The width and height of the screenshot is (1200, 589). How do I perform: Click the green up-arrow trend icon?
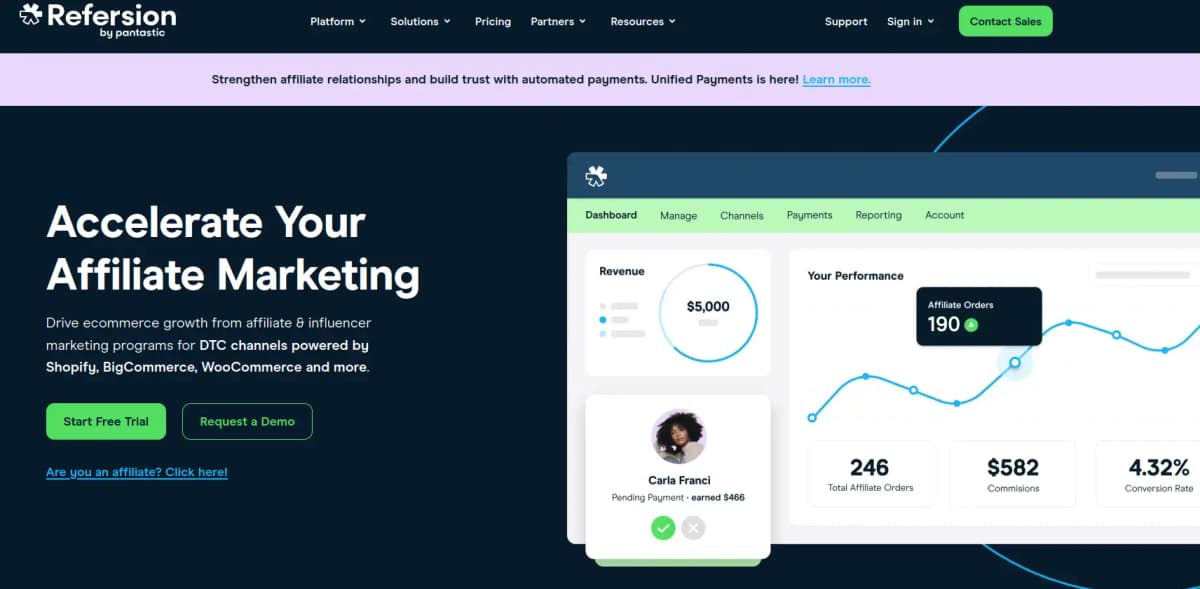pos(971,325)
